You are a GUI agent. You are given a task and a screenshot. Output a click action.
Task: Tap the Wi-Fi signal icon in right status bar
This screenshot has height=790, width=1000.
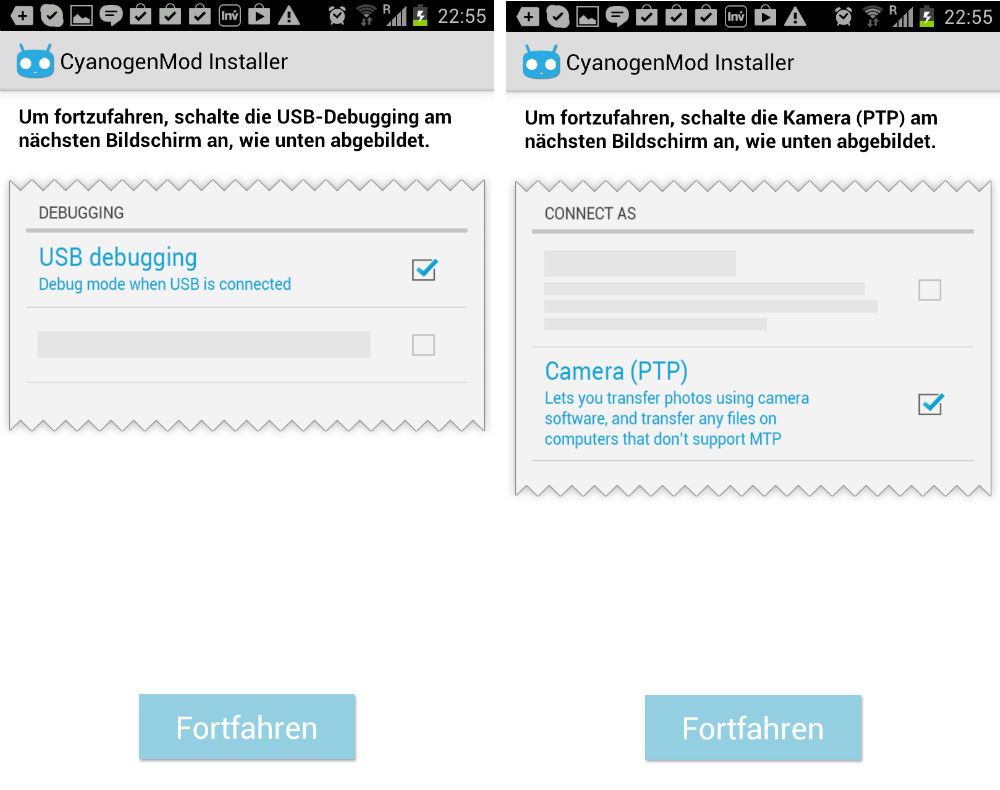click(872, 15)
